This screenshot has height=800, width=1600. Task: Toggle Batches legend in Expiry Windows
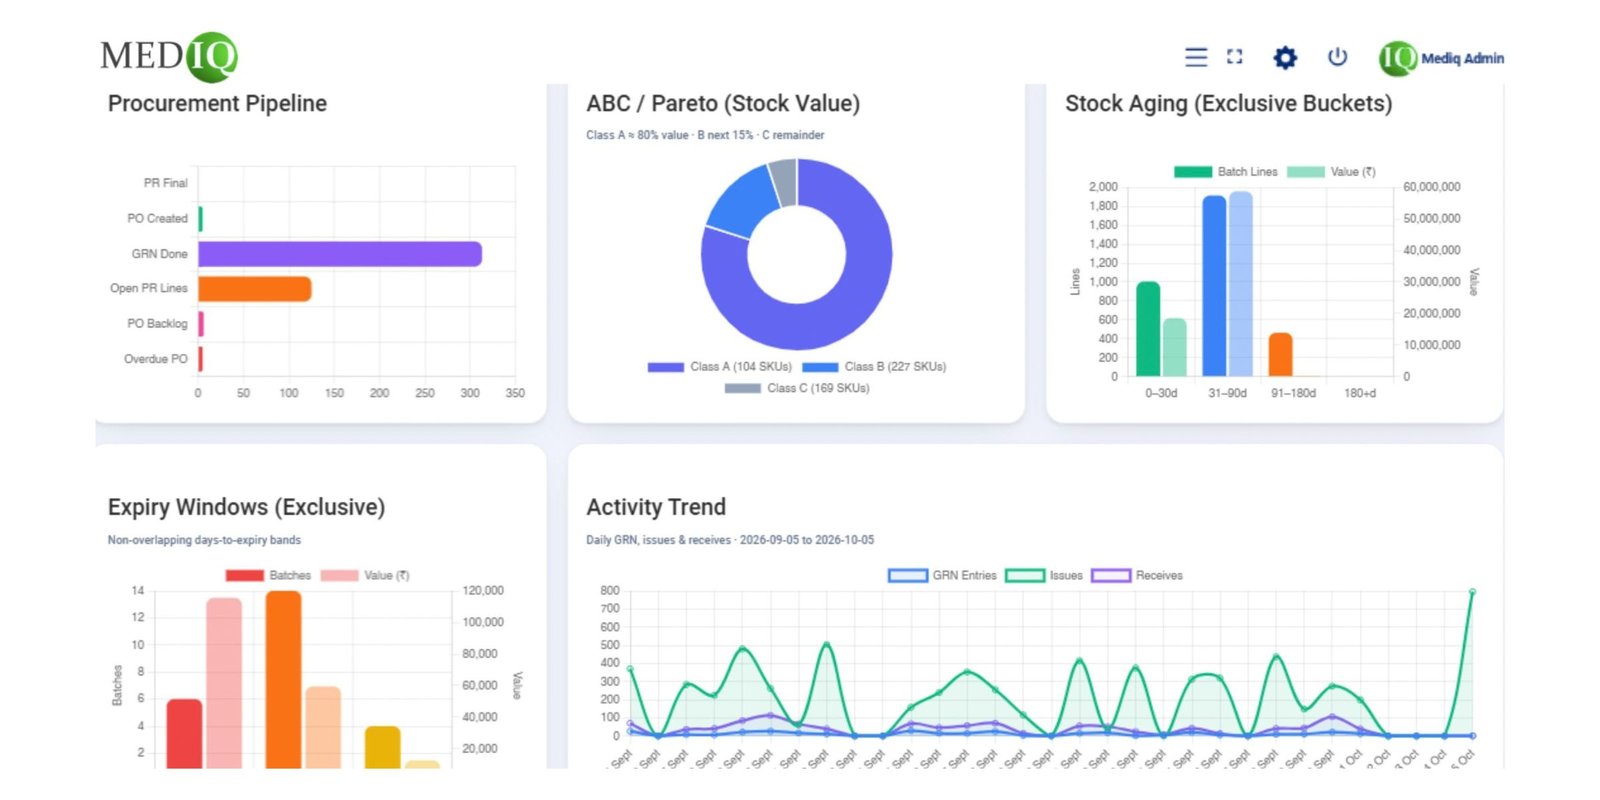click(268, 575)
